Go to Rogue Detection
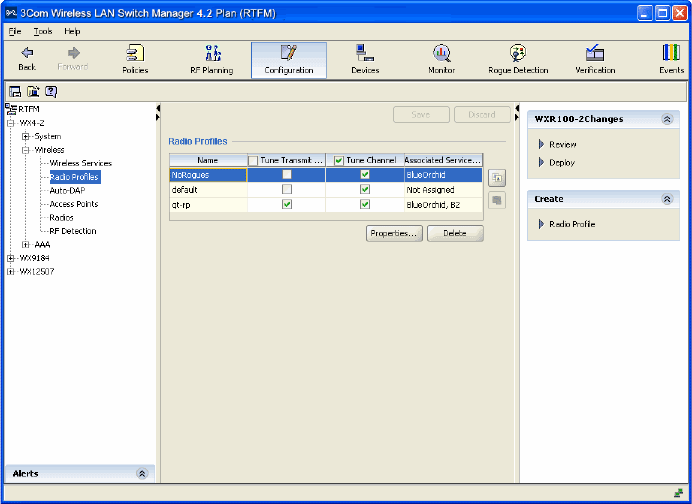The image size is (692, 504). click(518, 60)
